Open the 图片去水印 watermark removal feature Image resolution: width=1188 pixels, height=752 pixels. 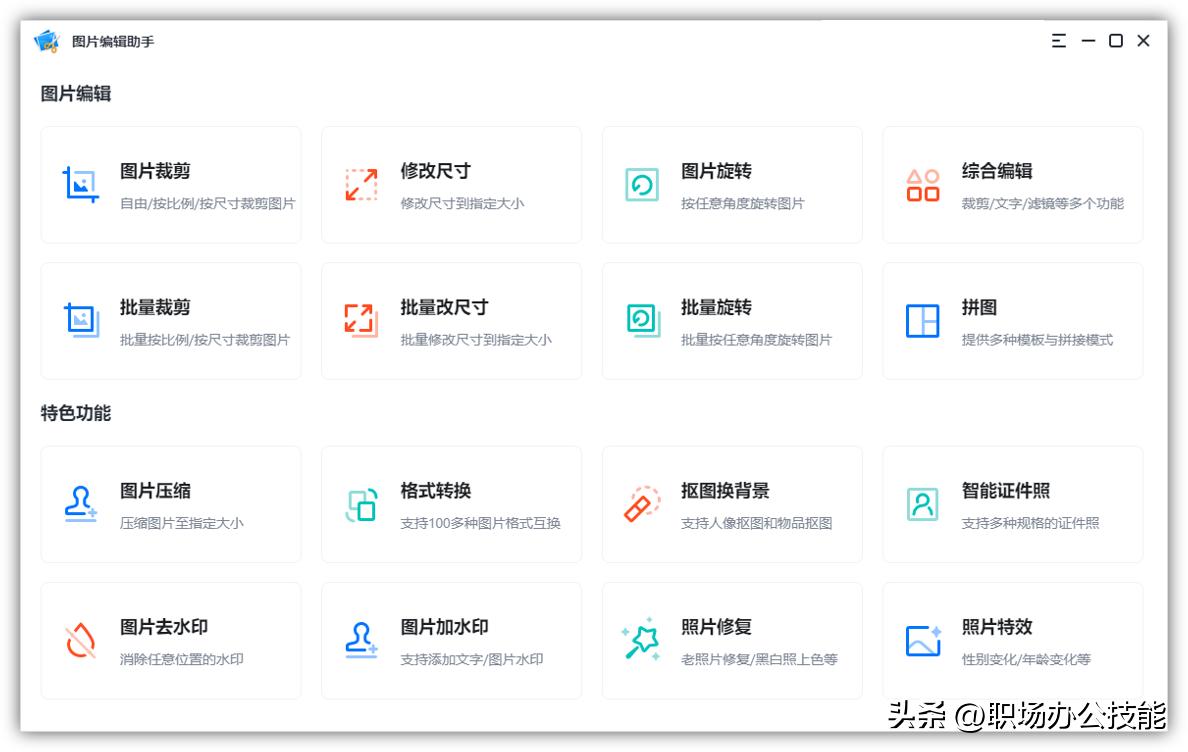tap(170, 640)
